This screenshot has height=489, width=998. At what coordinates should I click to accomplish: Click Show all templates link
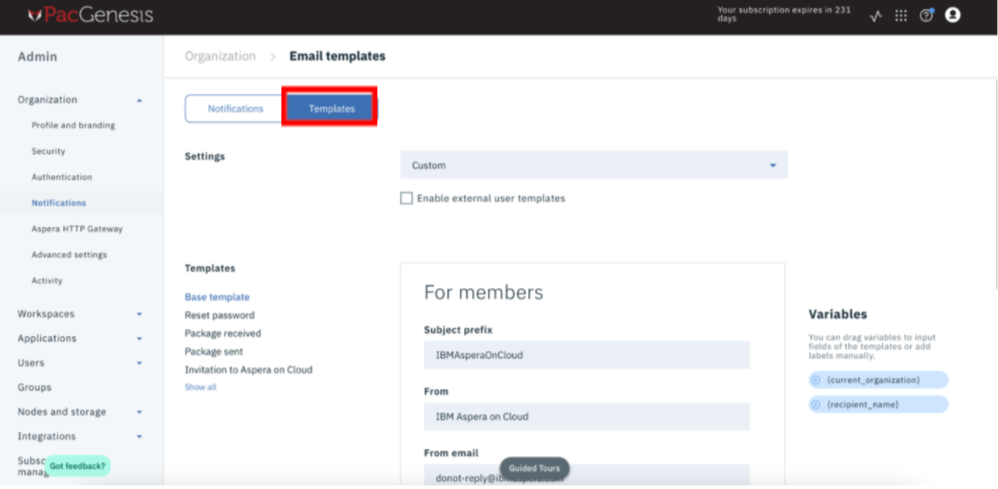pos(200,387)
